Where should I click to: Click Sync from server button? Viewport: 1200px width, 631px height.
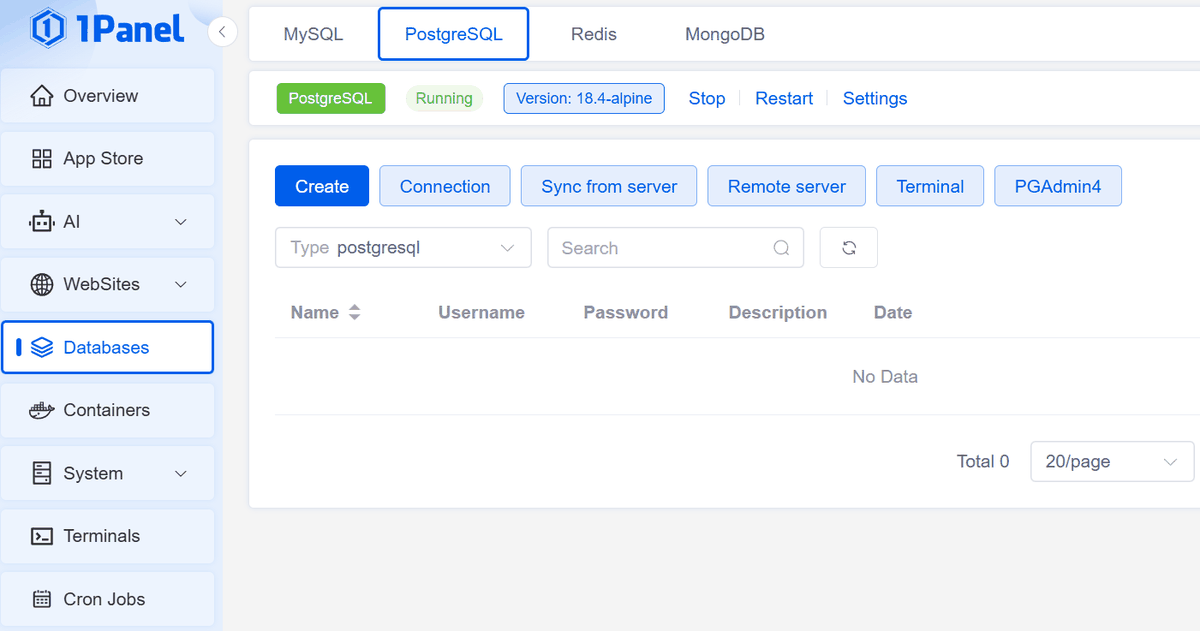tap(609, 186)
